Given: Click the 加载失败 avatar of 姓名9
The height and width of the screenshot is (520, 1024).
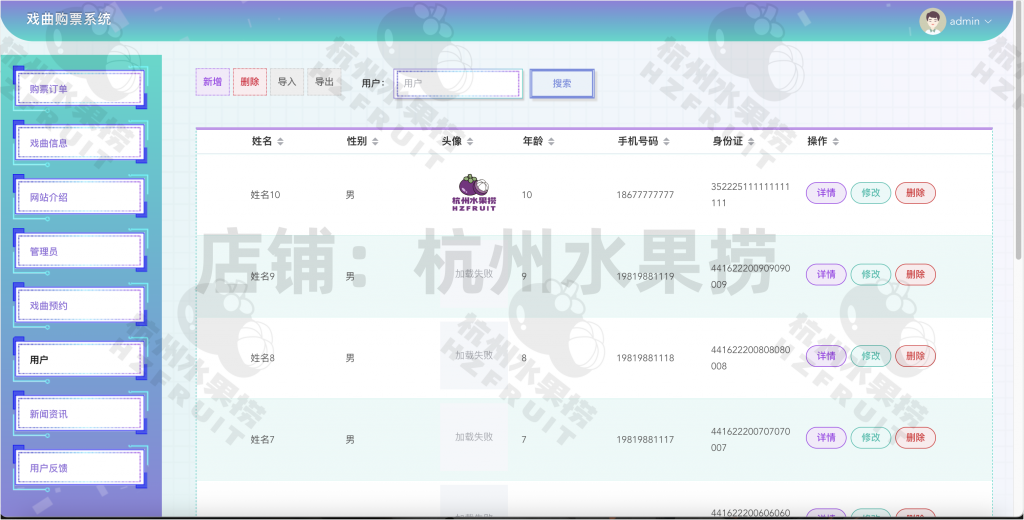Looking at the screenshot, I should pyautogui.click(x=474, y=274).
